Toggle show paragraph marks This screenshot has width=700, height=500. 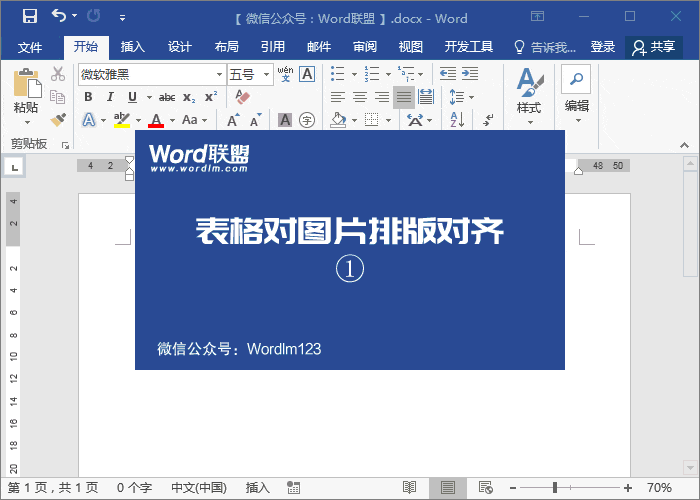(488, 120)
